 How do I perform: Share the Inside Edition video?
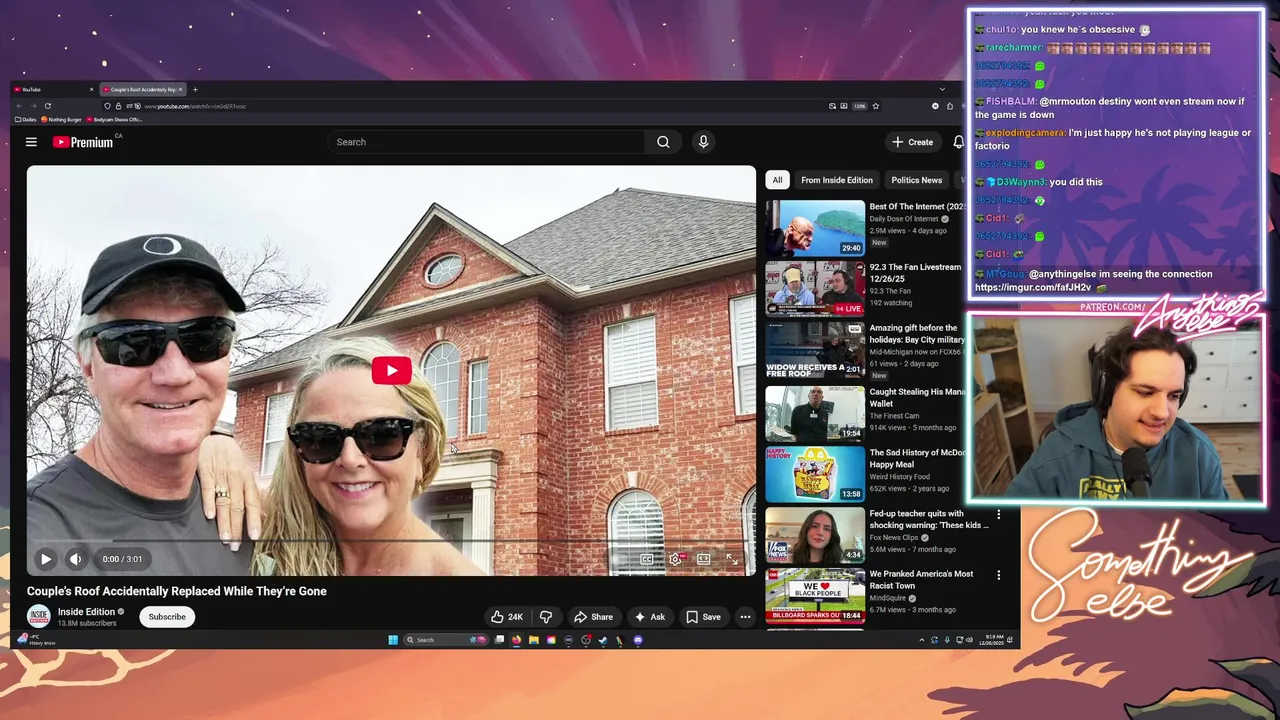click(x=593, y=617)
